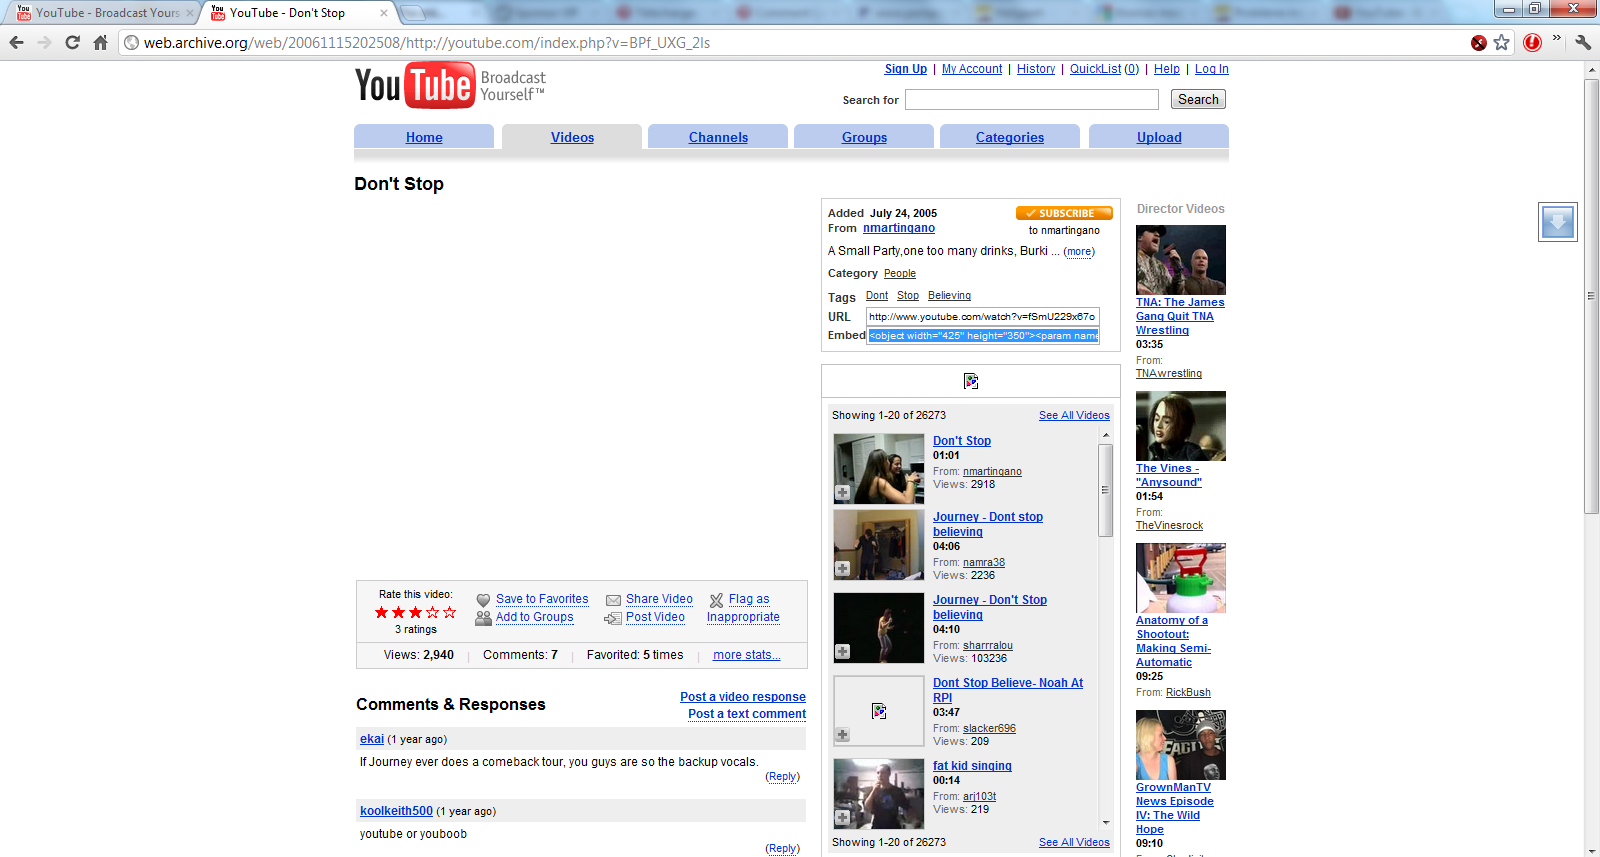
Task: Add Don't Stop video to QuickList plus icon
Action: (x=842, y=493)
